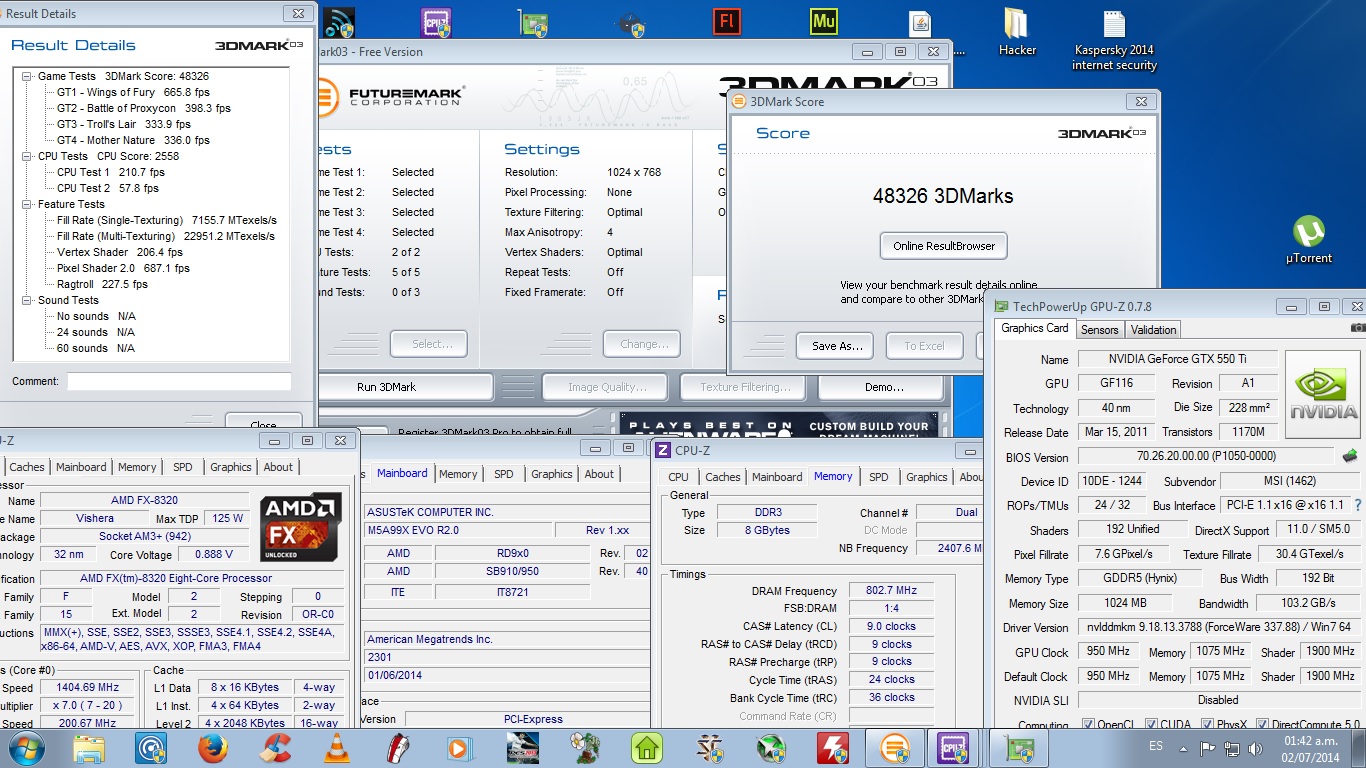Select Graphics Card tab in GPU-Z
Screen dimensions: 1366x768
[1035, 328]
